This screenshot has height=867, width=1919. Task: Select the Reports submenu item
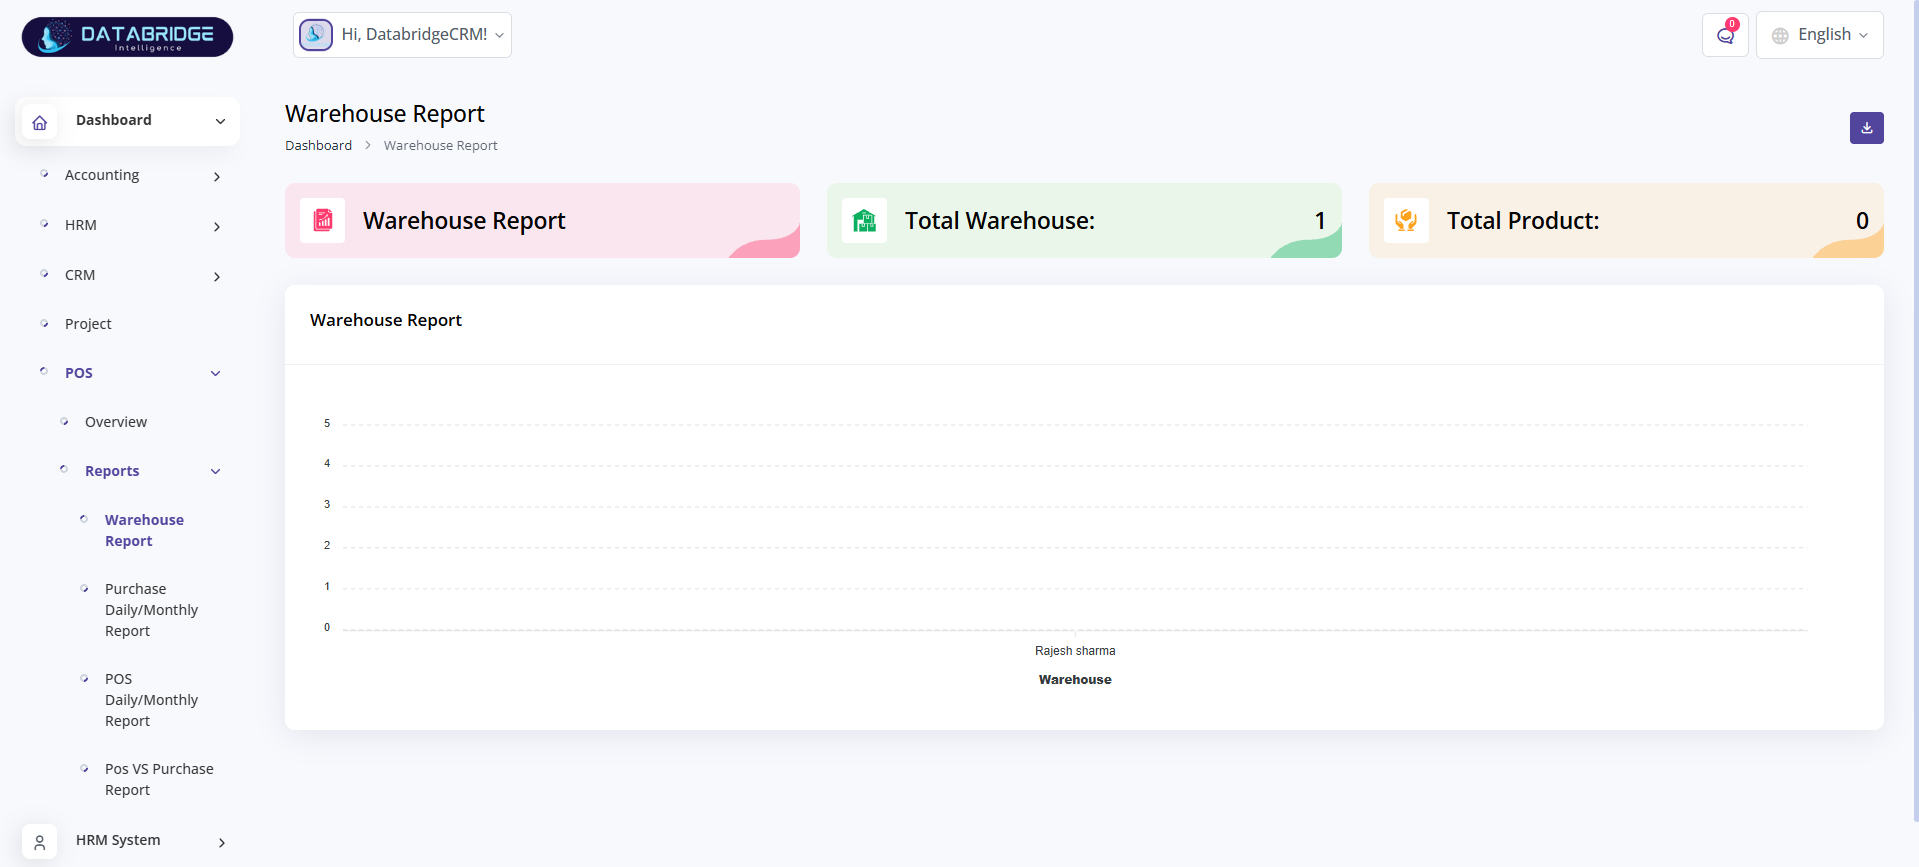(x=112, y=471)
